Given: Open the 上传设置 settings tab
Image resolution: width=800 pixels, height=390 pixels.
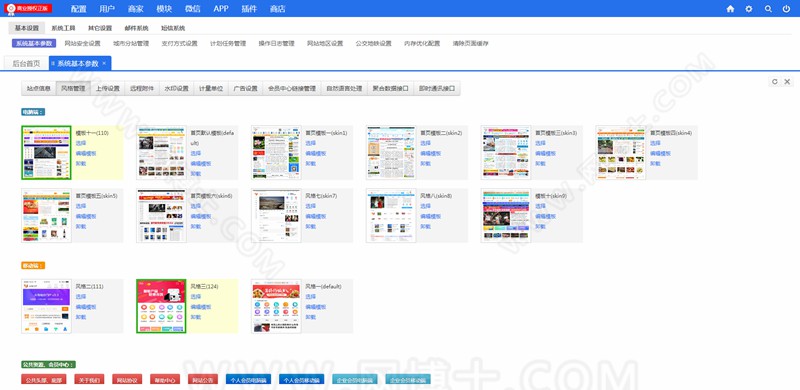Looking at the screenshot, I should [108, 88].
